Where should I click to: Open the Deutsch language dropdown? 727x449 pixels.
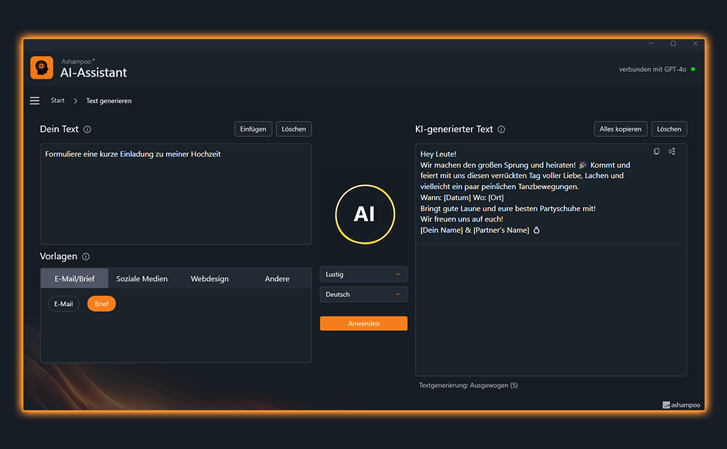[x=363, y=295]
